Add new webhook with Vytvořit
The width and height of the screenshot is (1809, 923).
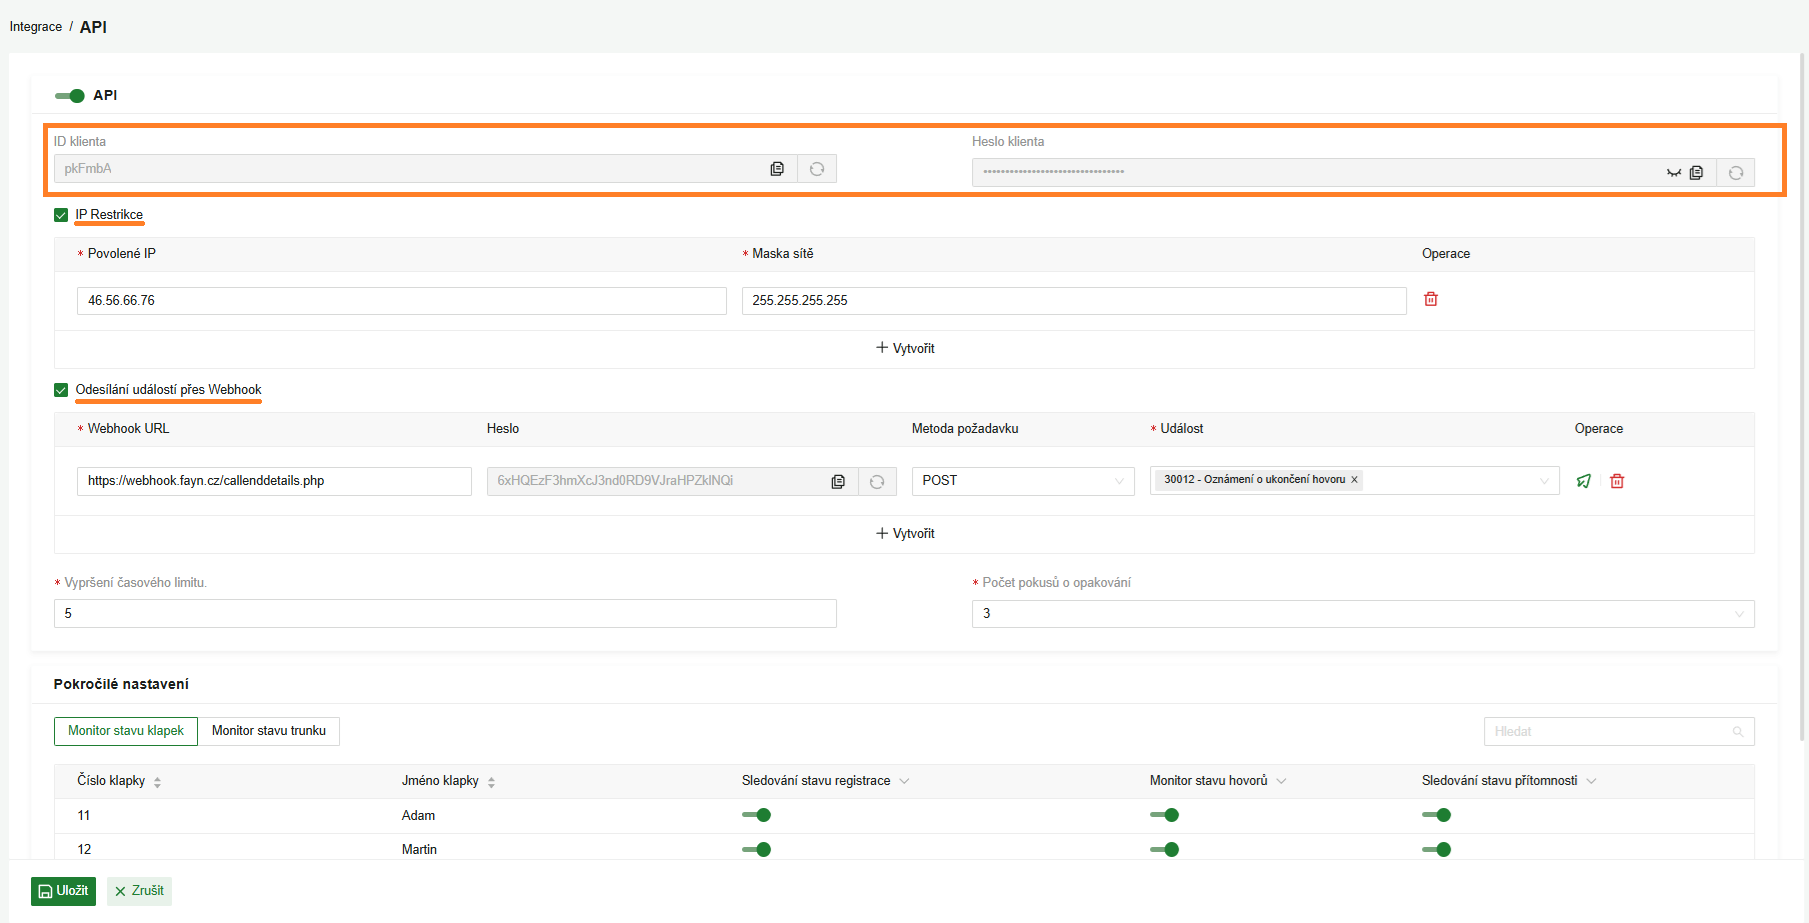[905, 533]
